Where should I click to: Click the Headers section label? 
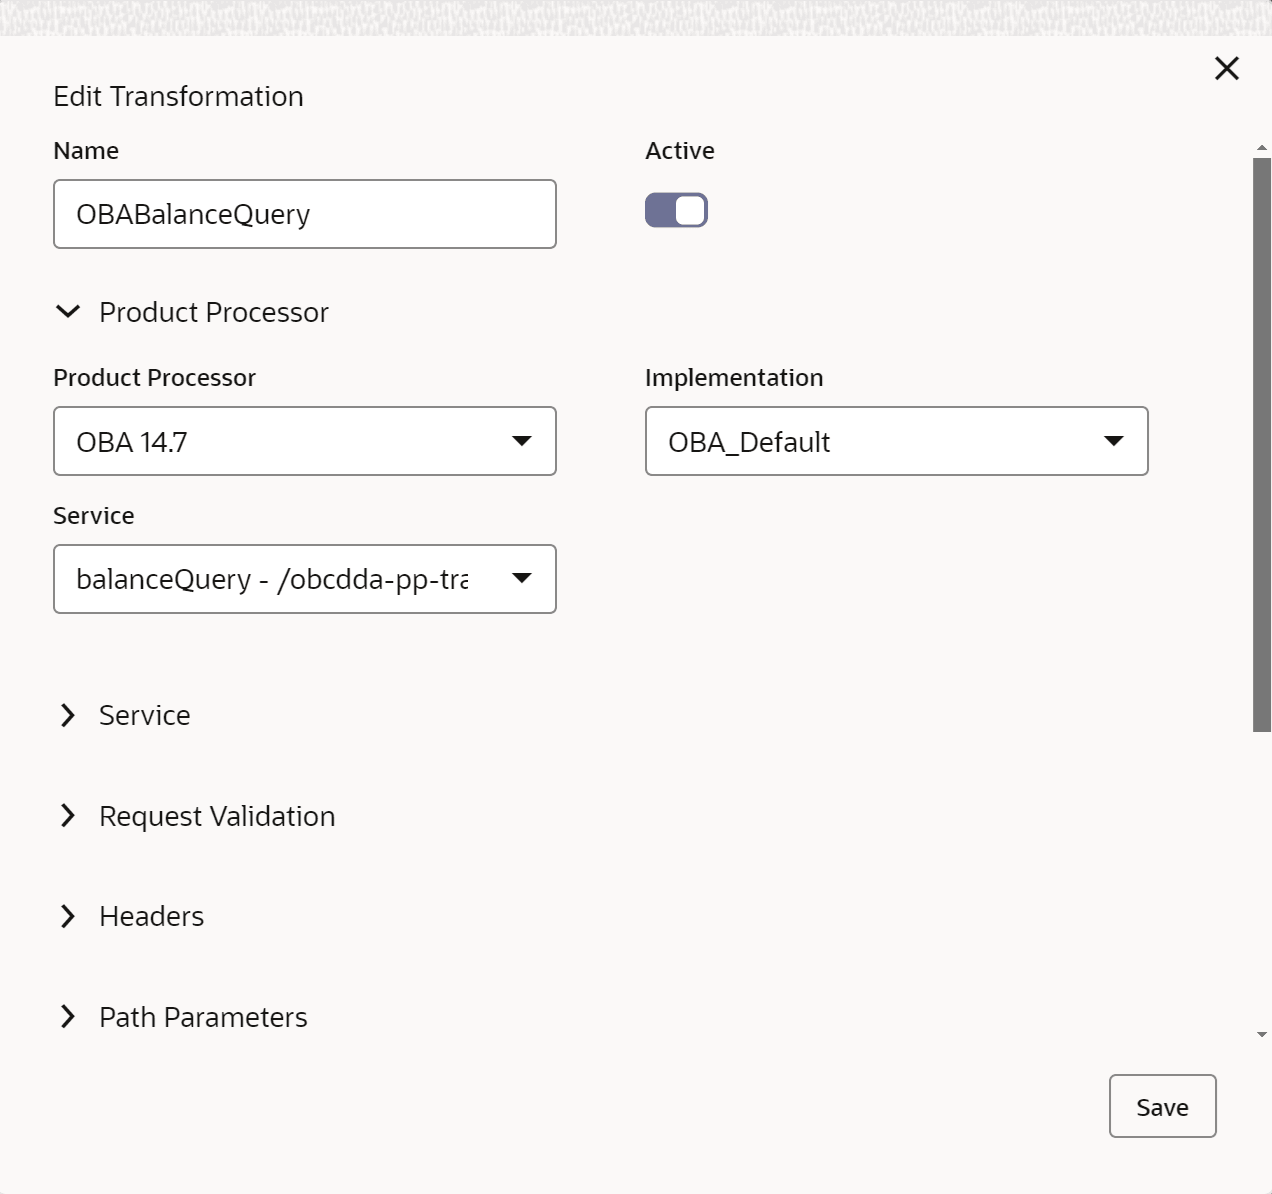coord(151,916)
